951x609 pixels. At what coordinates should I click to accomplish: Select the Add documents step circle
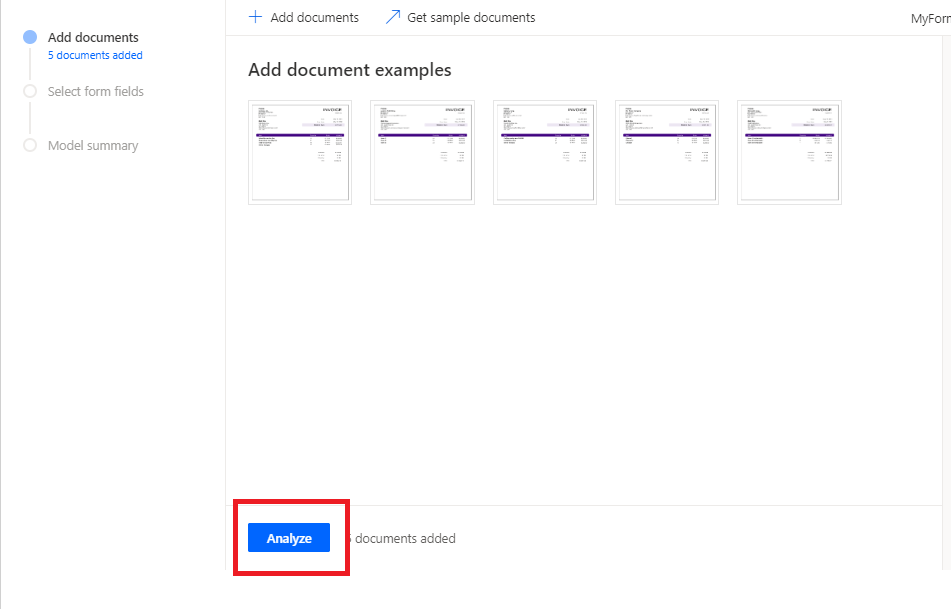coord(30,38)
